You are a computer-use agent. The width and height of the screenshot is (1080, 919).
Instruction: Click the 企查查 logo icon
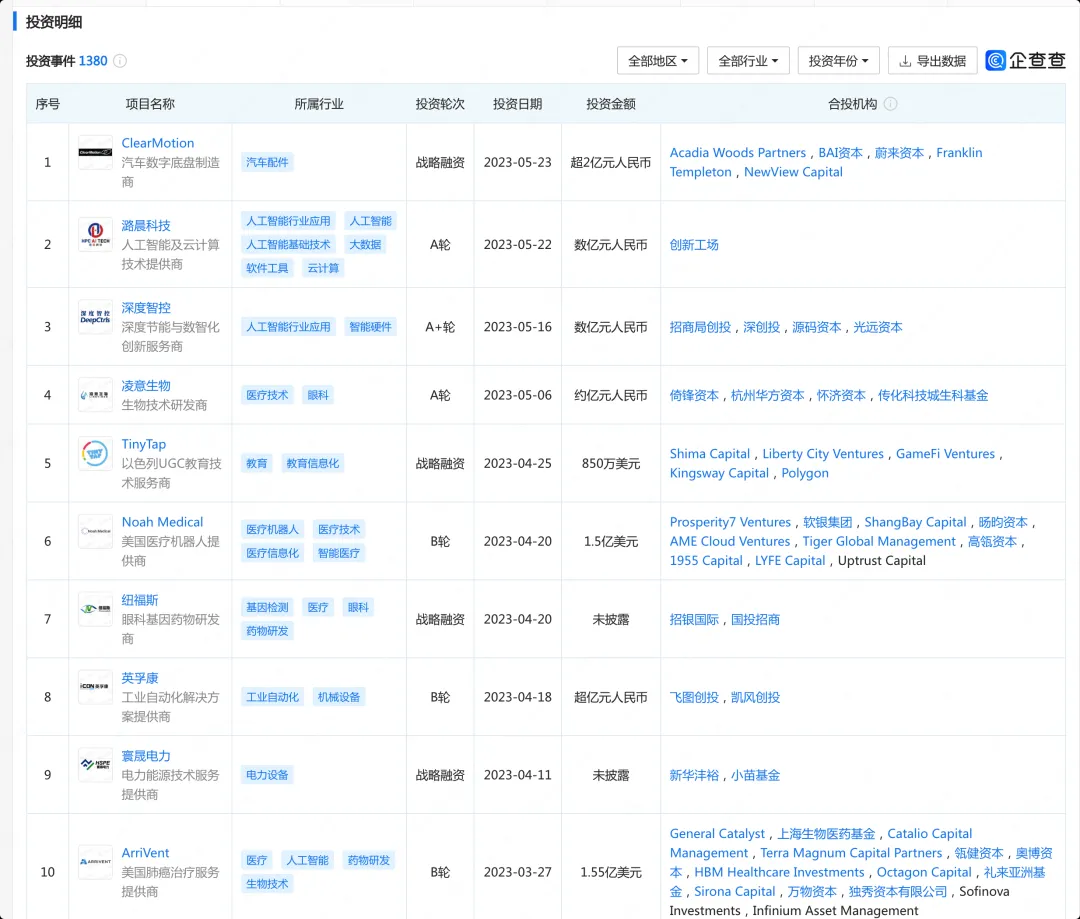coord(995,61)
